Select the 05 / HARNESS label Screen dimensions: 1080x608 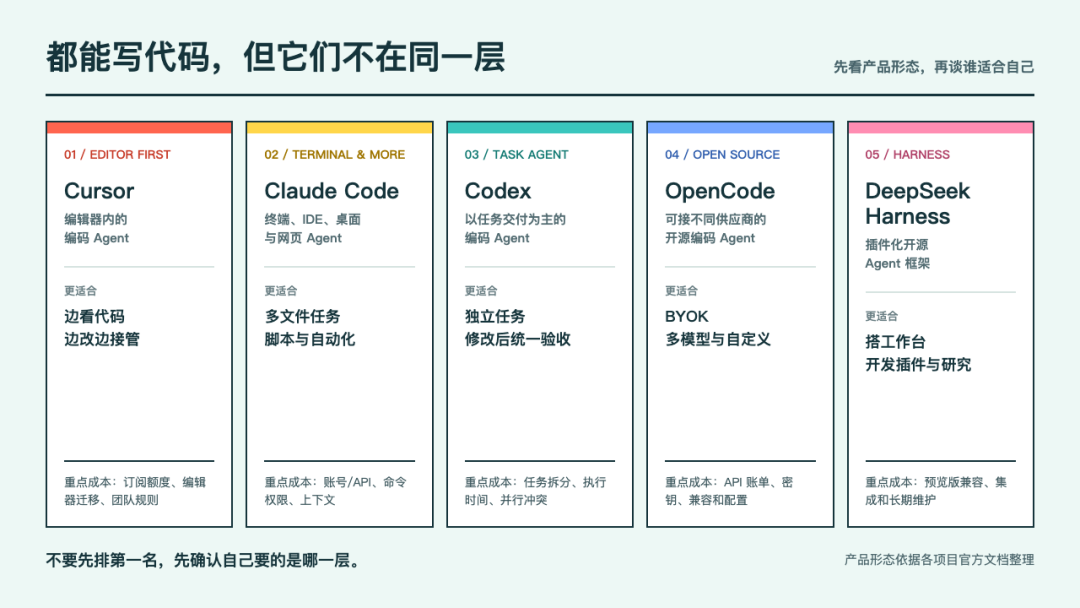[908, 155]
